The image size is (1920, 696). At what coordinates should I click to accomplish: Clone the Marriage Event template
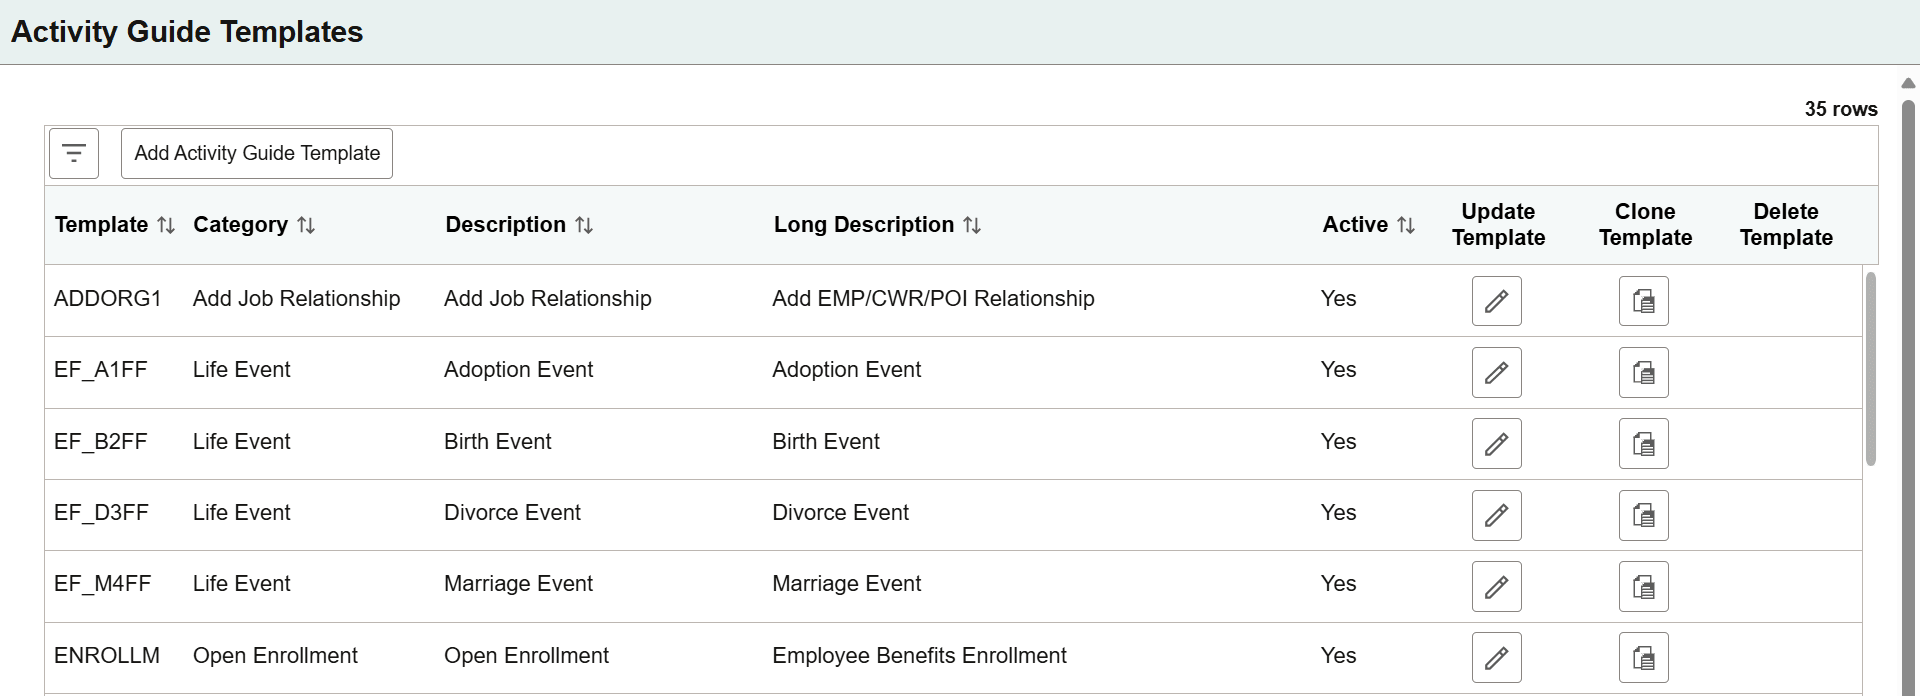pos(1643,587)
